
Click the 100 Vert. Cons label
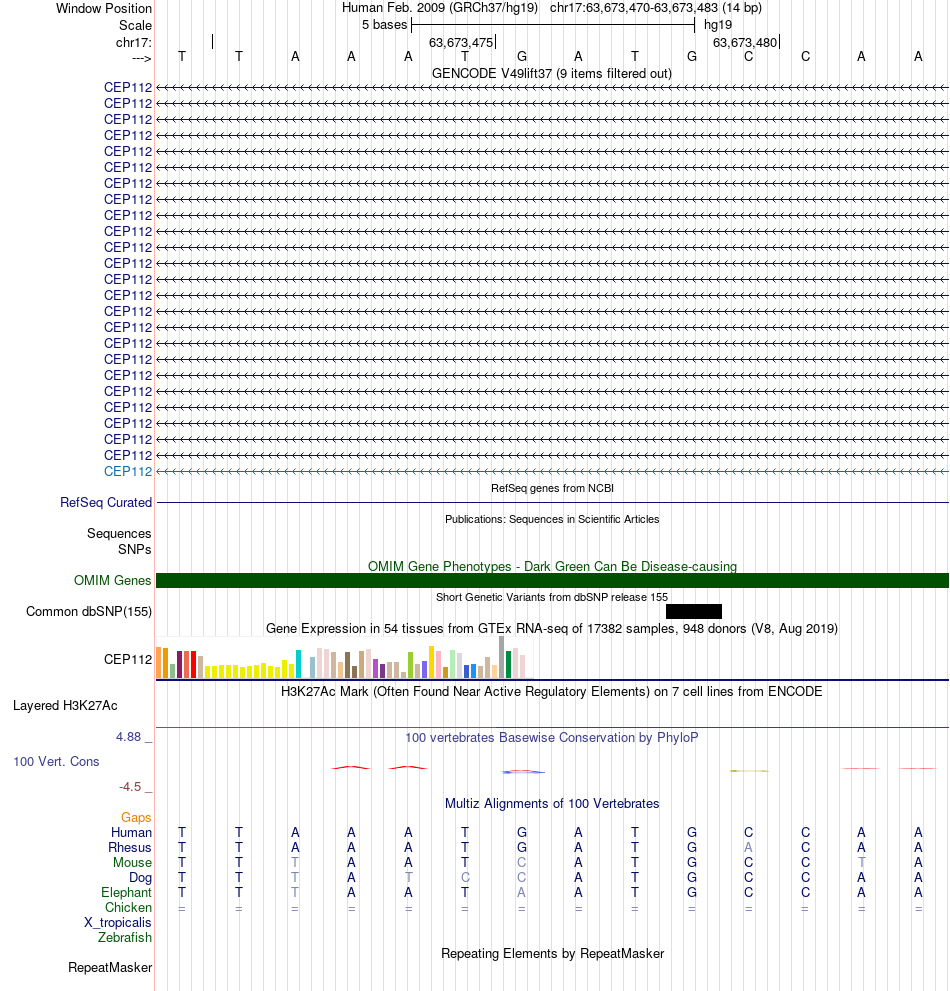(56, 762)
